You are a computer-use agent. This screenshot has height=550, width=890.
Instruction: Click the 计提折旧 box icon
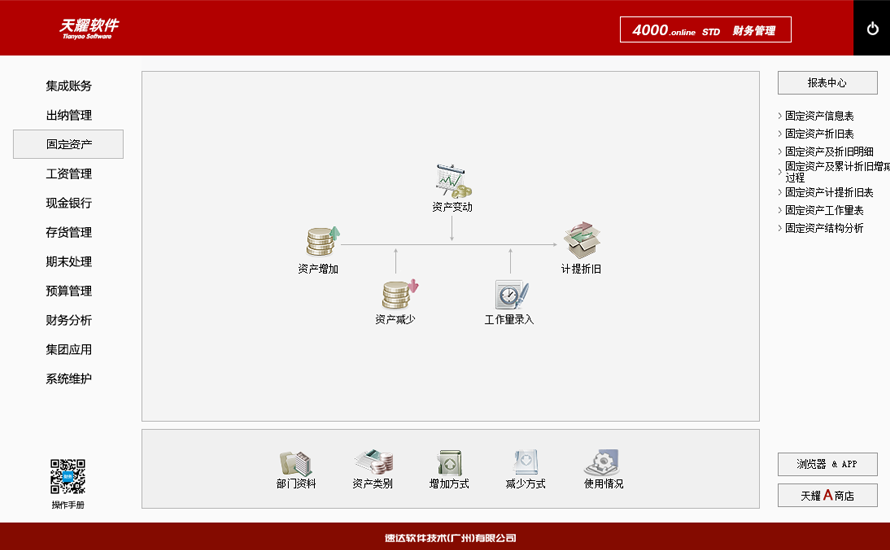click(582, 240)
